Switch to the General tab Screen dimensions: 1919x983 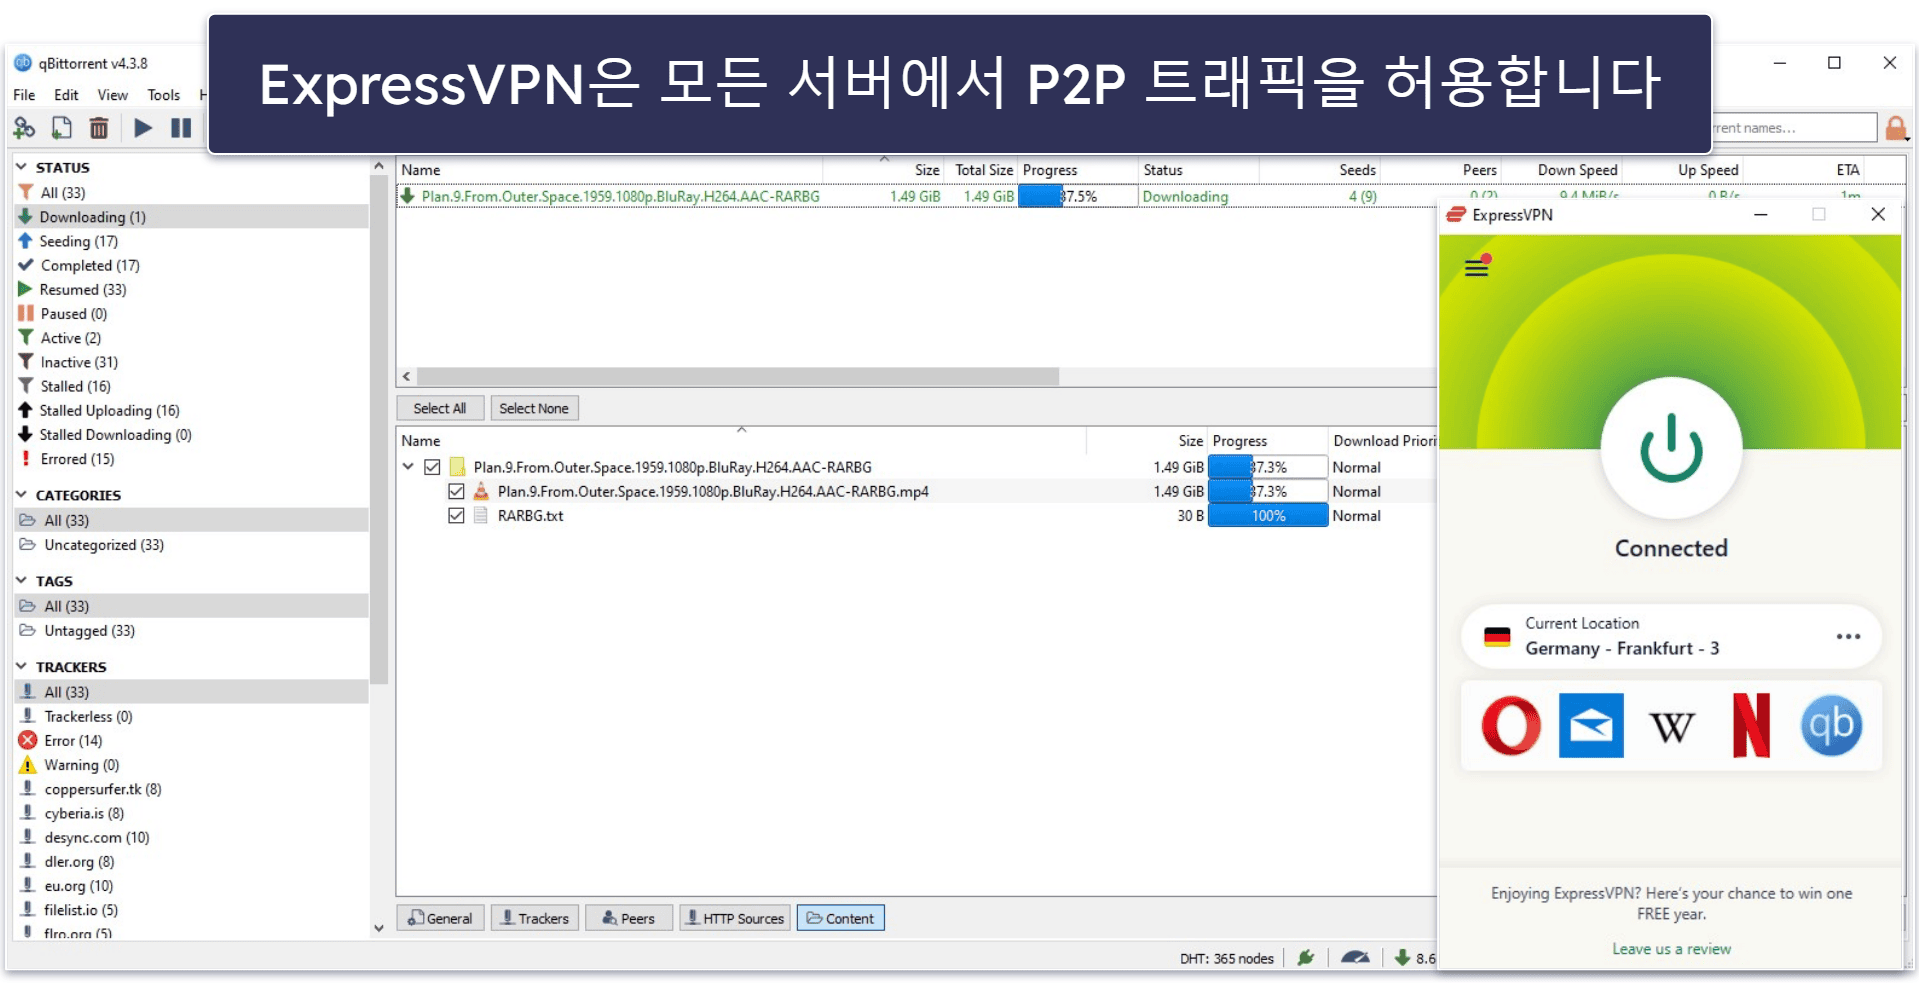440,918
